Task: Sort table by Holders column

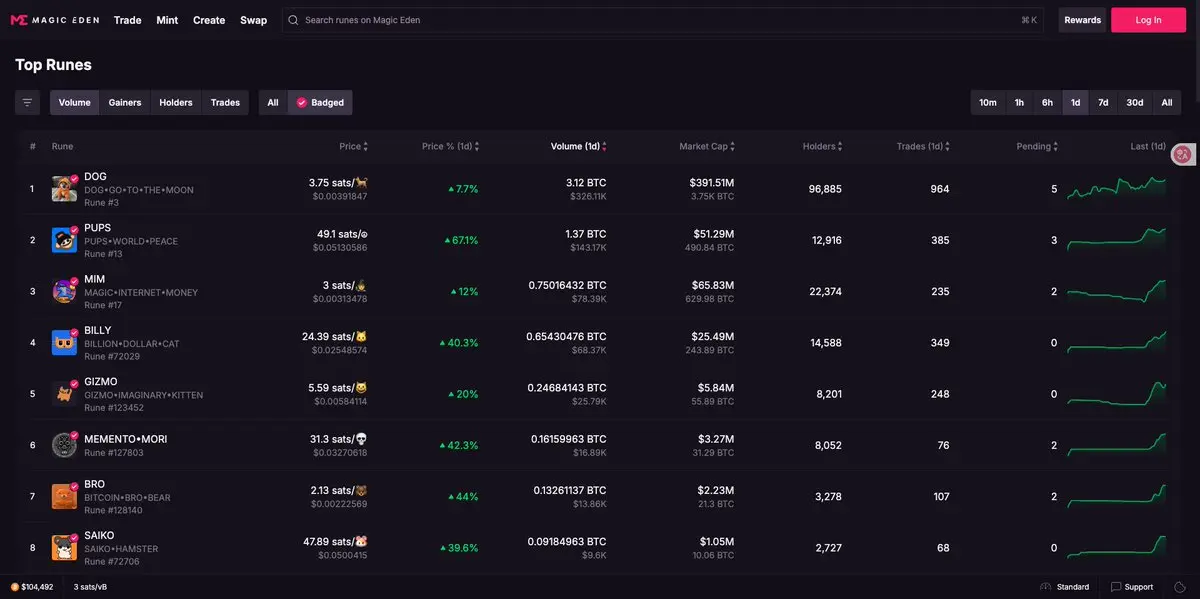Action: pos(822,146)
